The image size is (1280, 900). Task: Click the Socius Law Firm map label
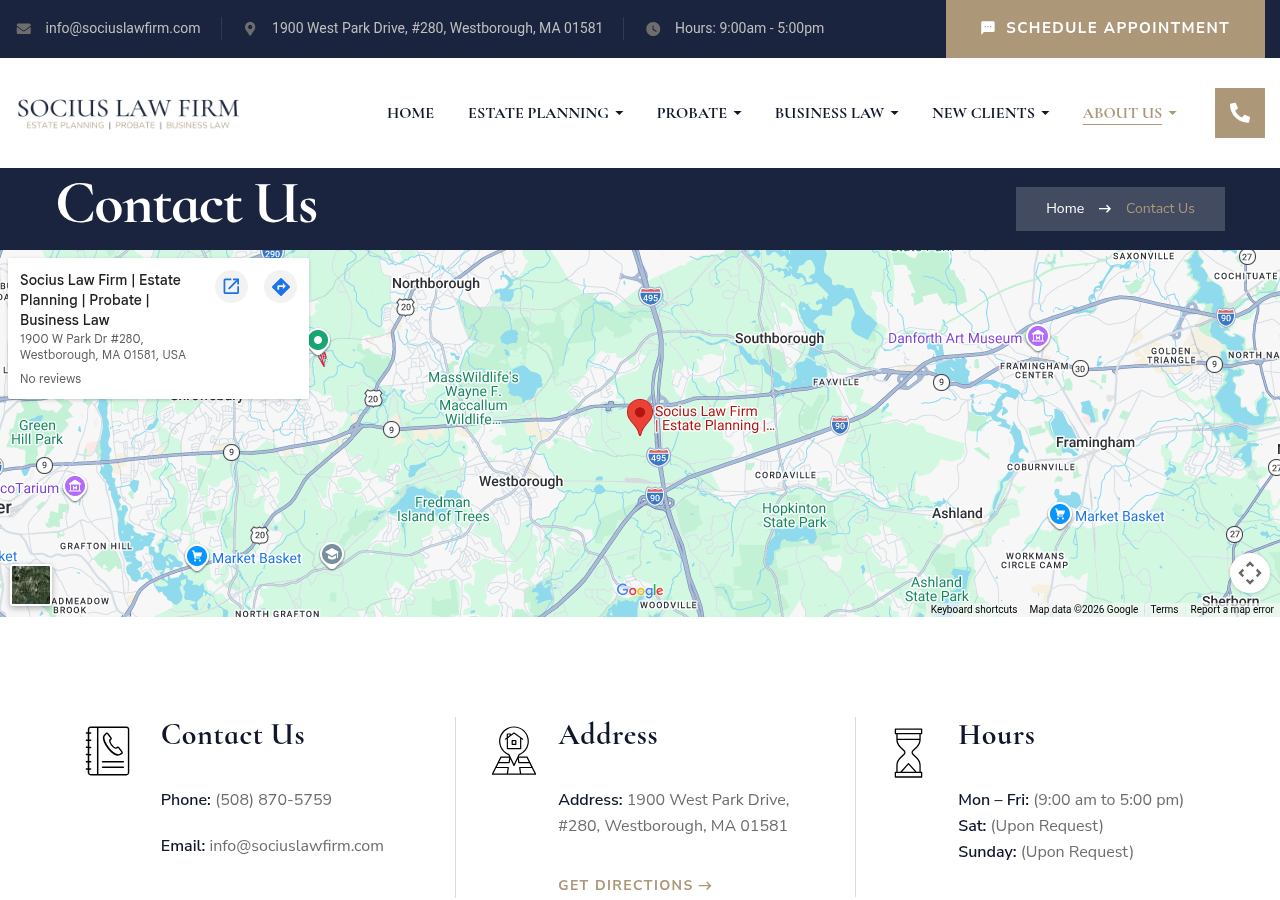714,418
